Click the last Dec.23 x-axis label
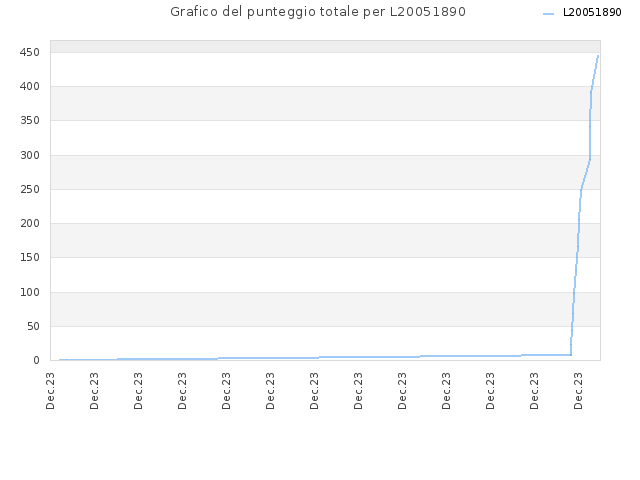640x480 pixels. (578, 391)
